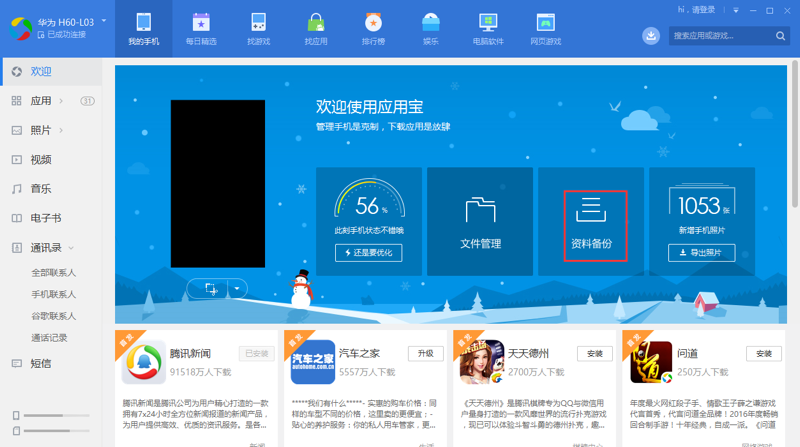Click the 天天德州 app icon
This screenshot has width=800, height=447.
pos(482,362)
